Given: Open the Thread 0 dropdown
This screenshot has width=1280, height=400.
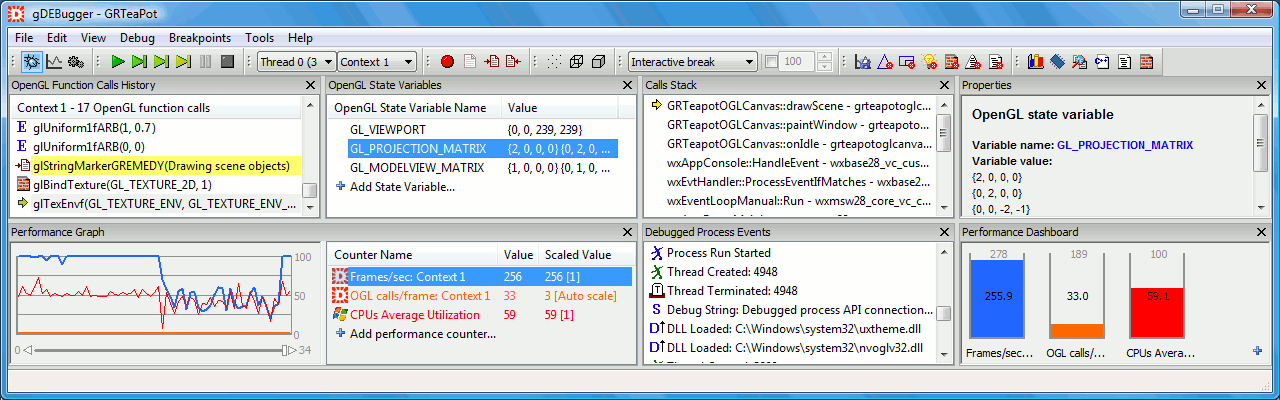Looking at the screenshot, I should point(295,62).
